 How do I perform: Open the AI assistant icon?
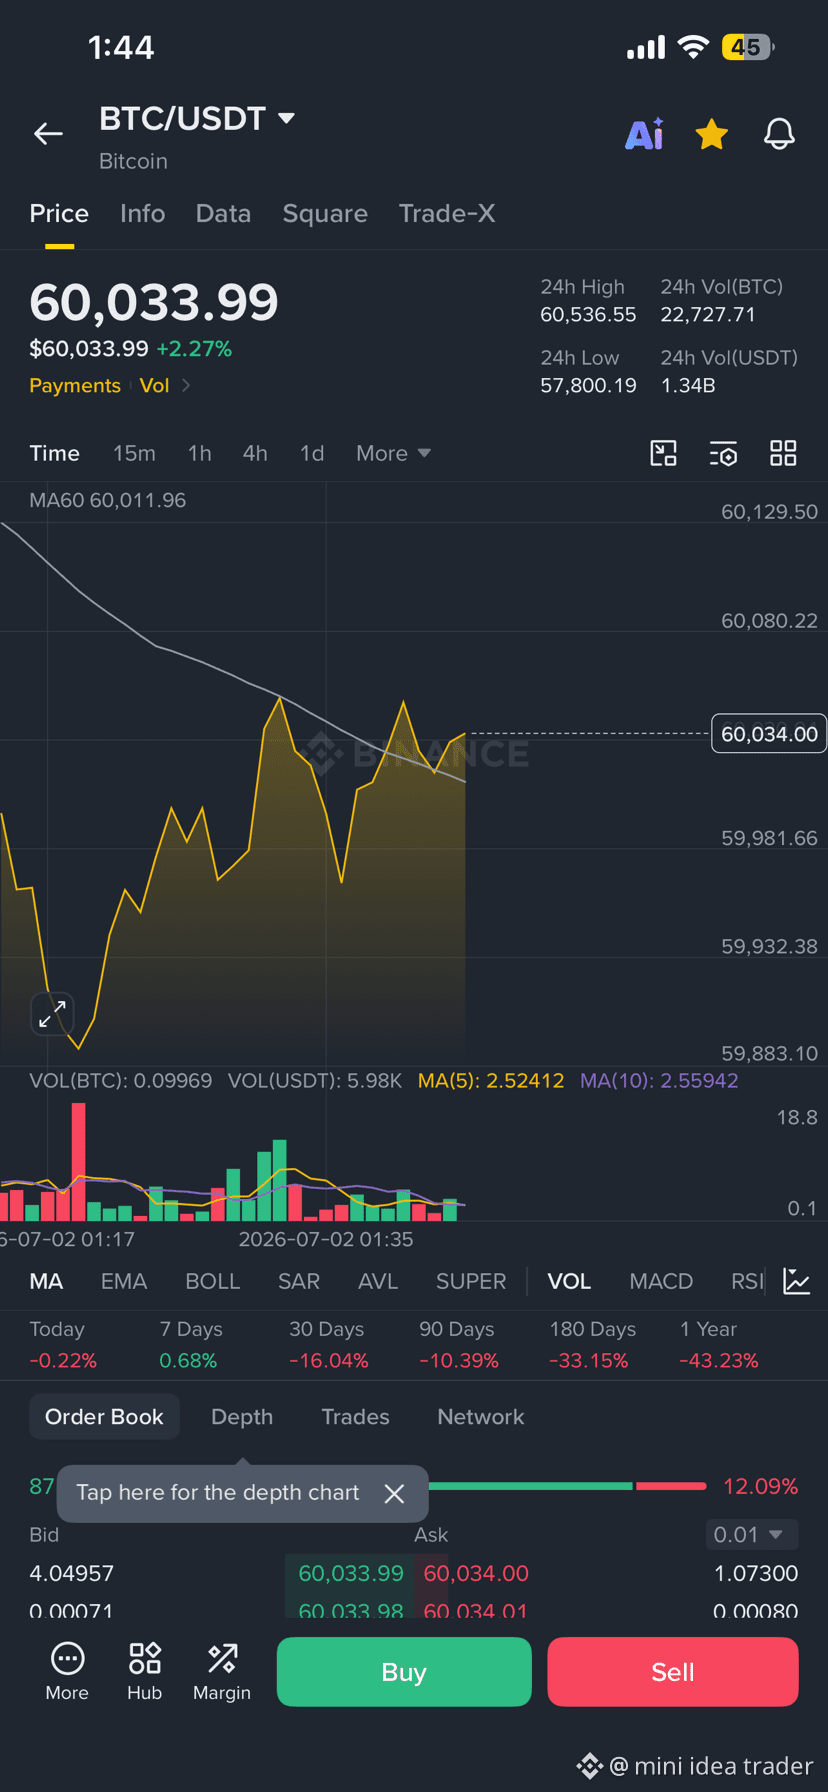coord(645,133)
